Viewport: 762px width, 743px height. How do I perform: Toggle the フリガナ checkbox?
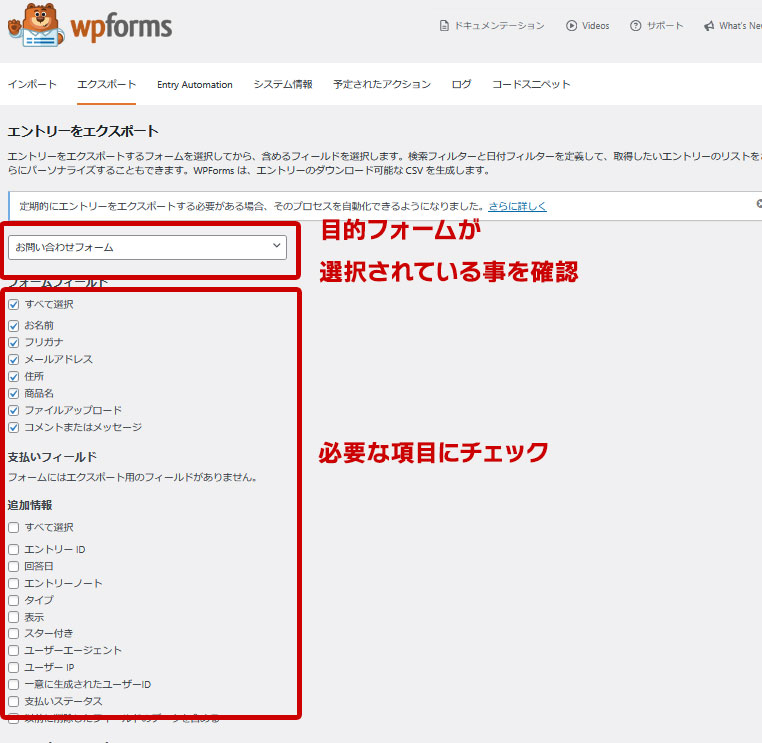[14, 343]
